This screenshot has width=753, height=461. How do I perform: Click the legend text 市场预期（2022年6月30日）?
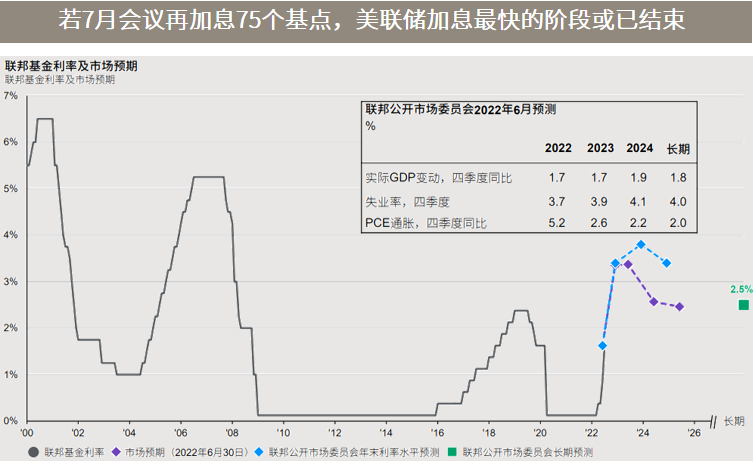[187, 452]
